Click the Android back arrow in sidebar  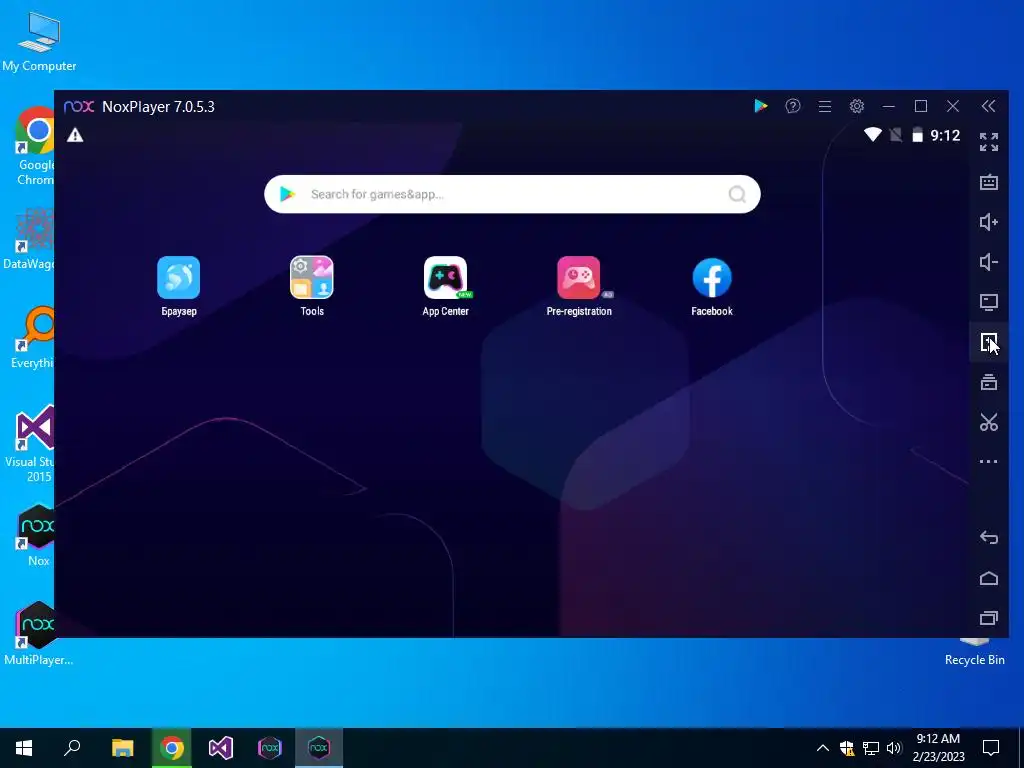[989, 537]
